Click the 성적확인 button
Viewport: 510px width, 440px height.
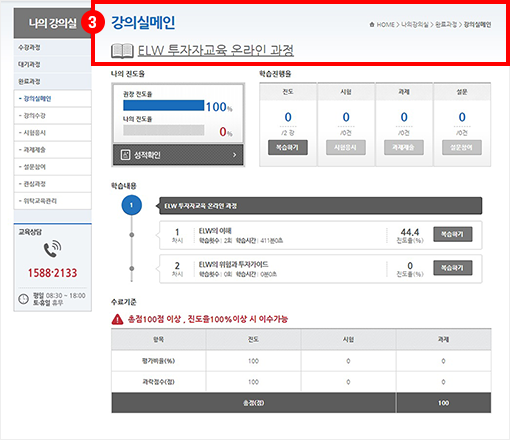click(x=178, y=155)
